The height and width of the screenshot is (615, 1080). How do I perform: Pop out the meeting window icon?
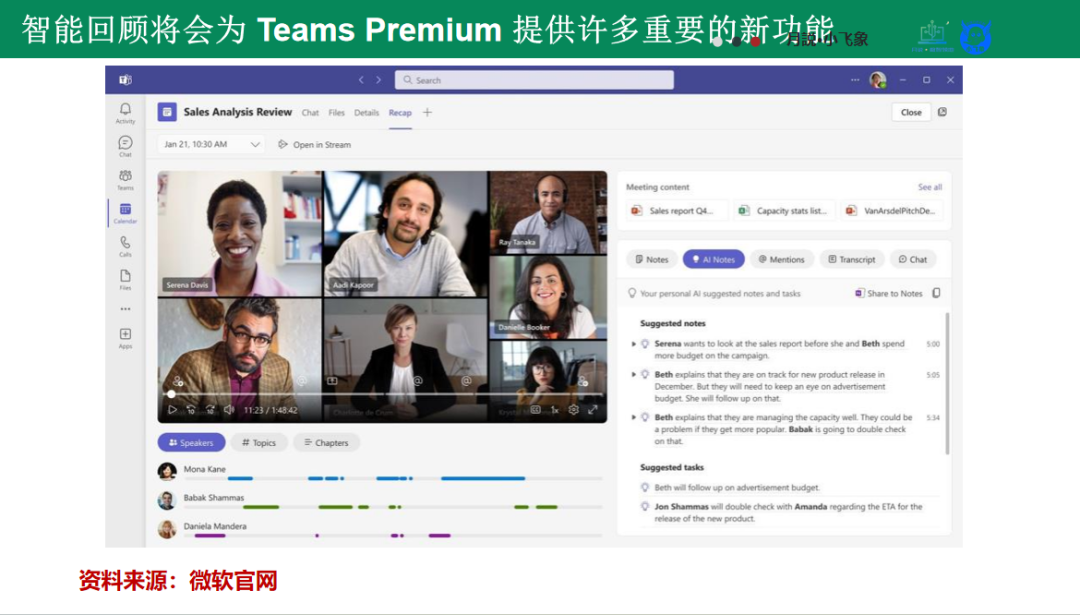pos(942,112)
